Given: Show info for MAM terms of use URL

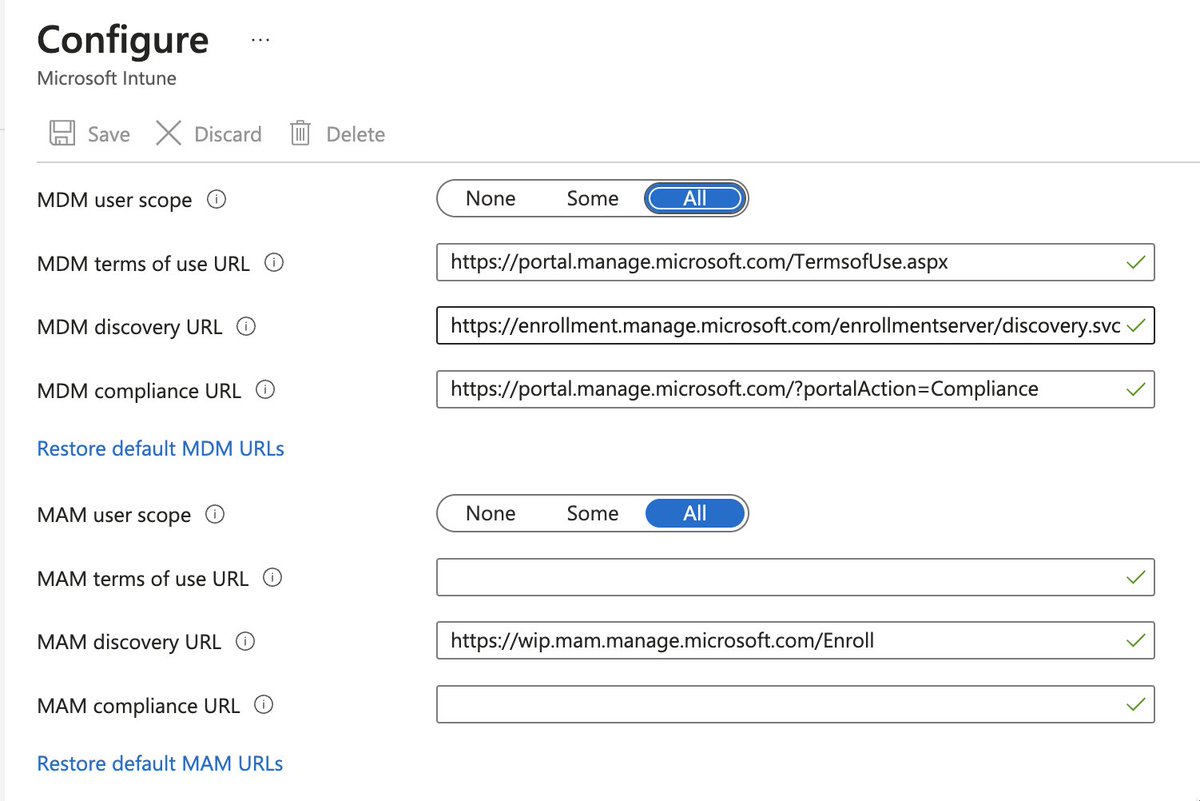Looking at the screenshot, I should click(x=273, y=578).
